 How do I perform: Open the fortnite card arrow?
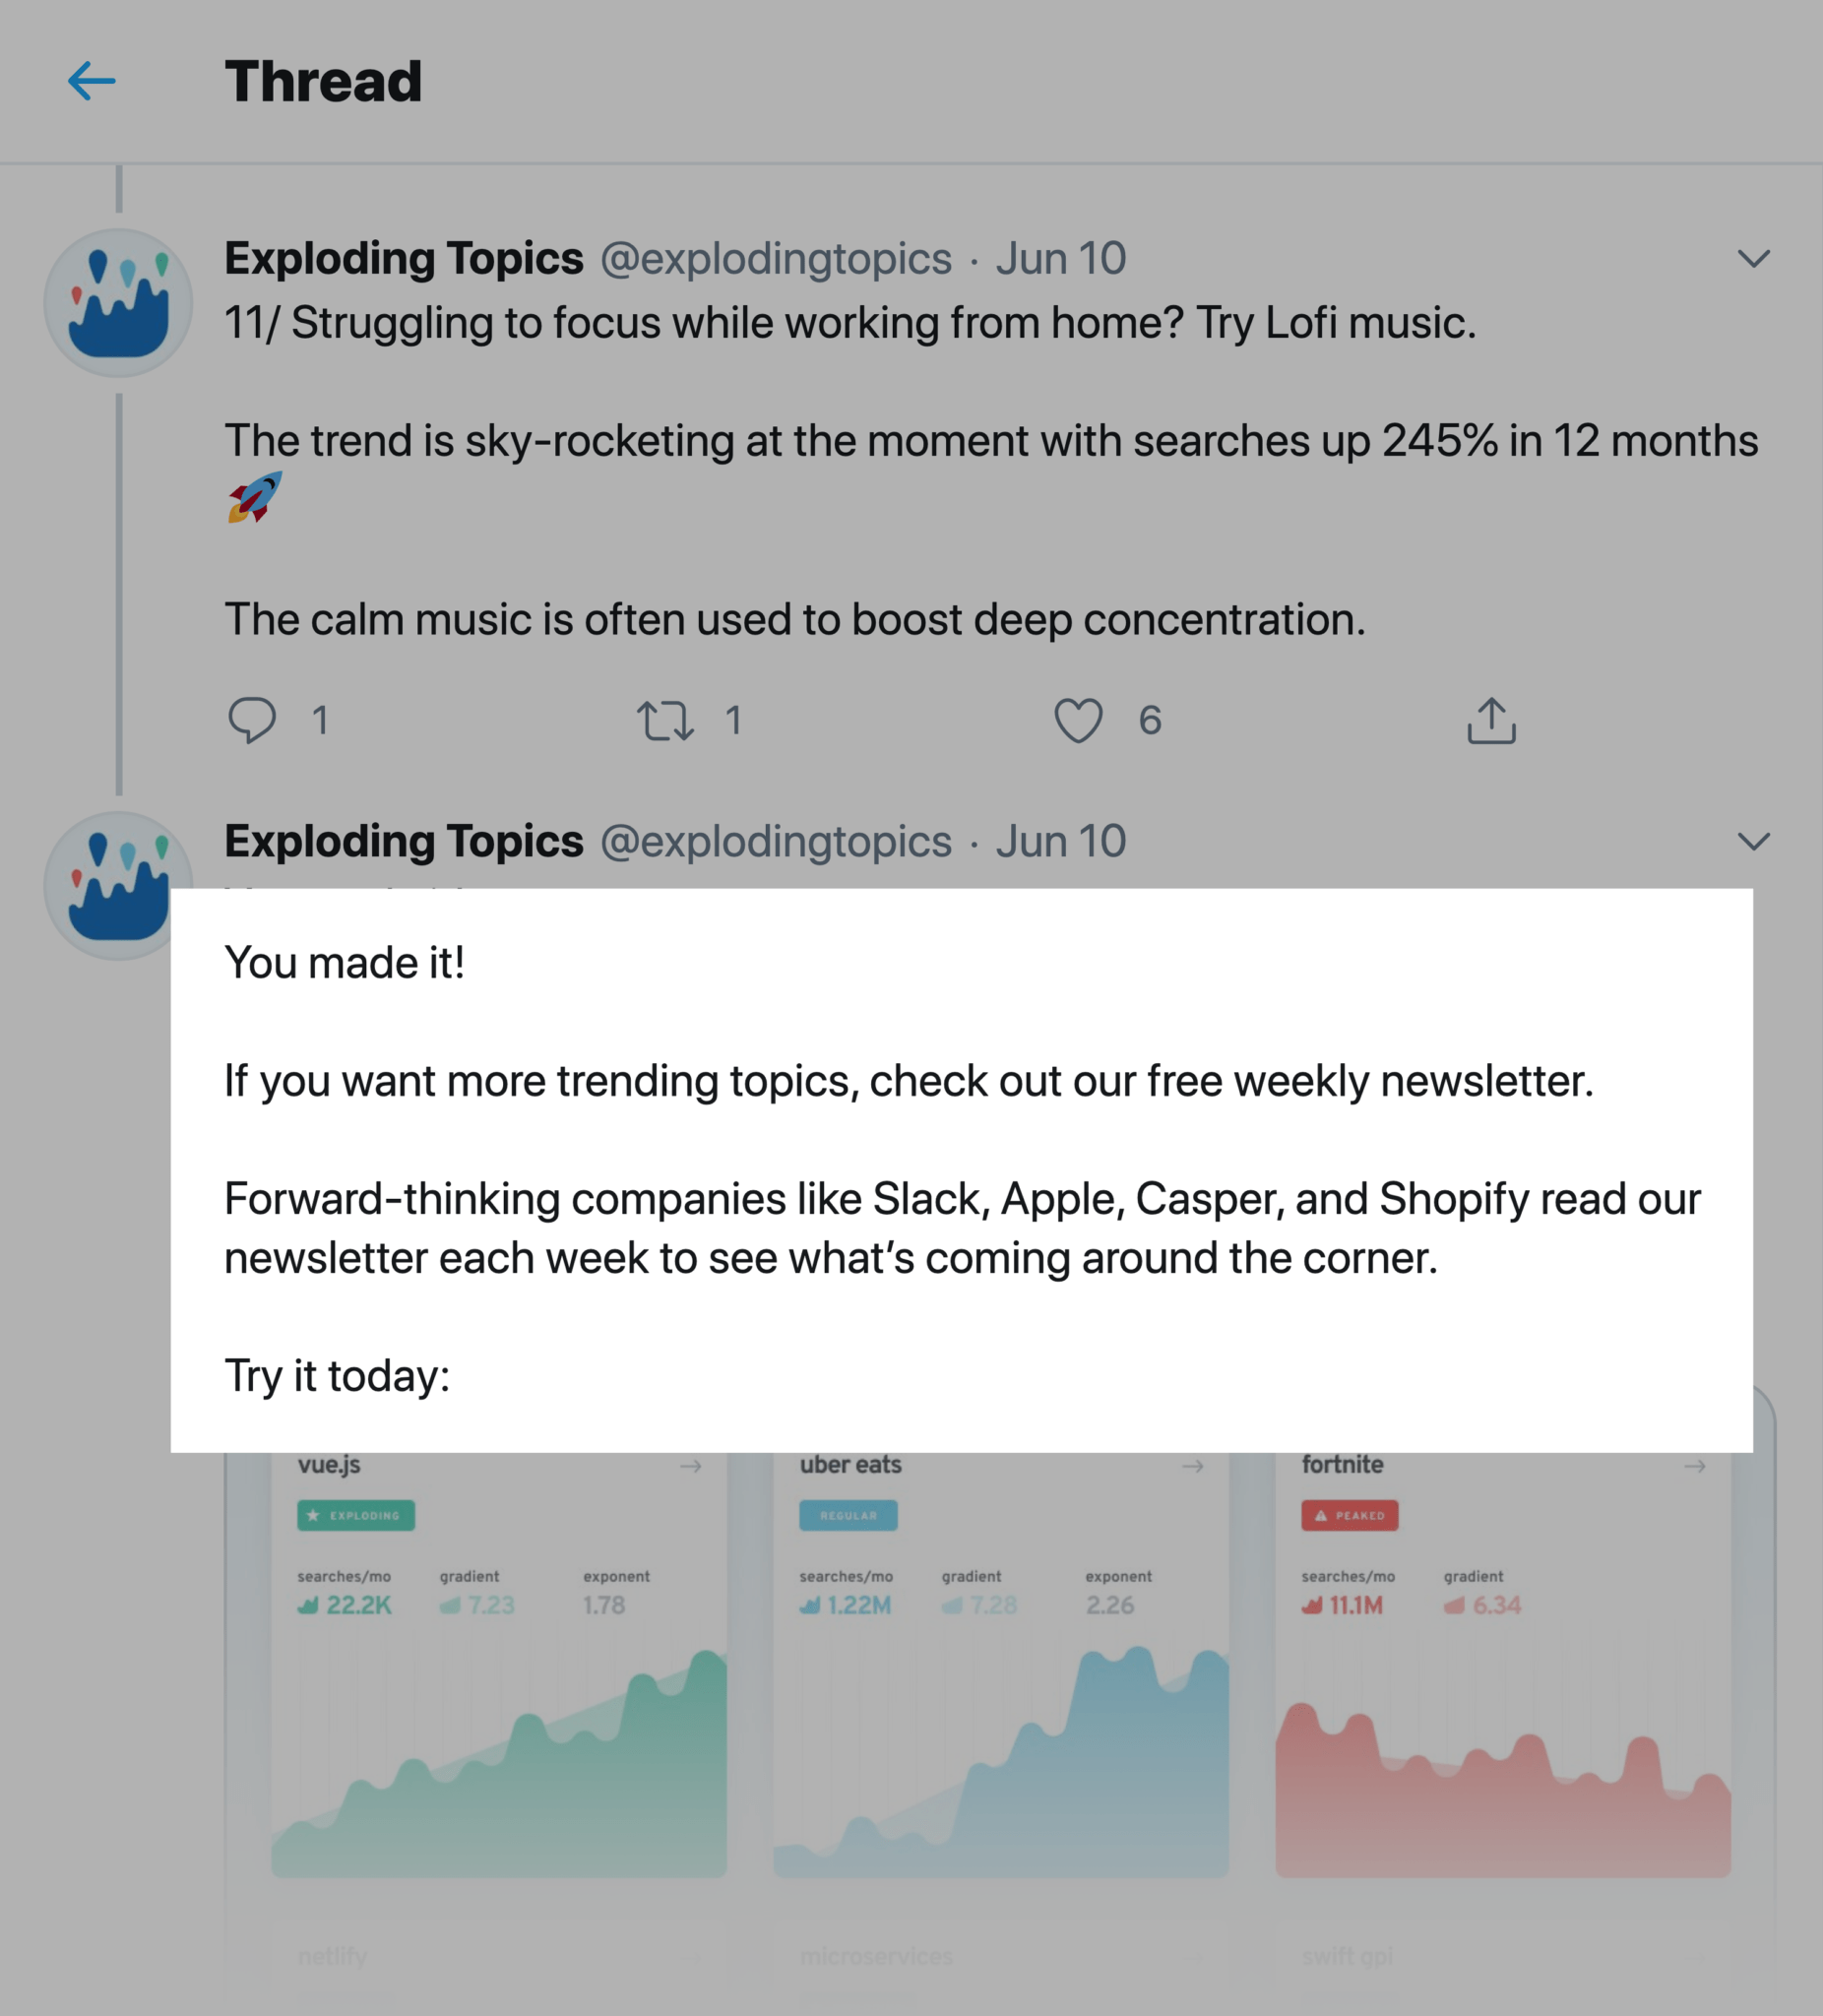pos(1694,1466)
